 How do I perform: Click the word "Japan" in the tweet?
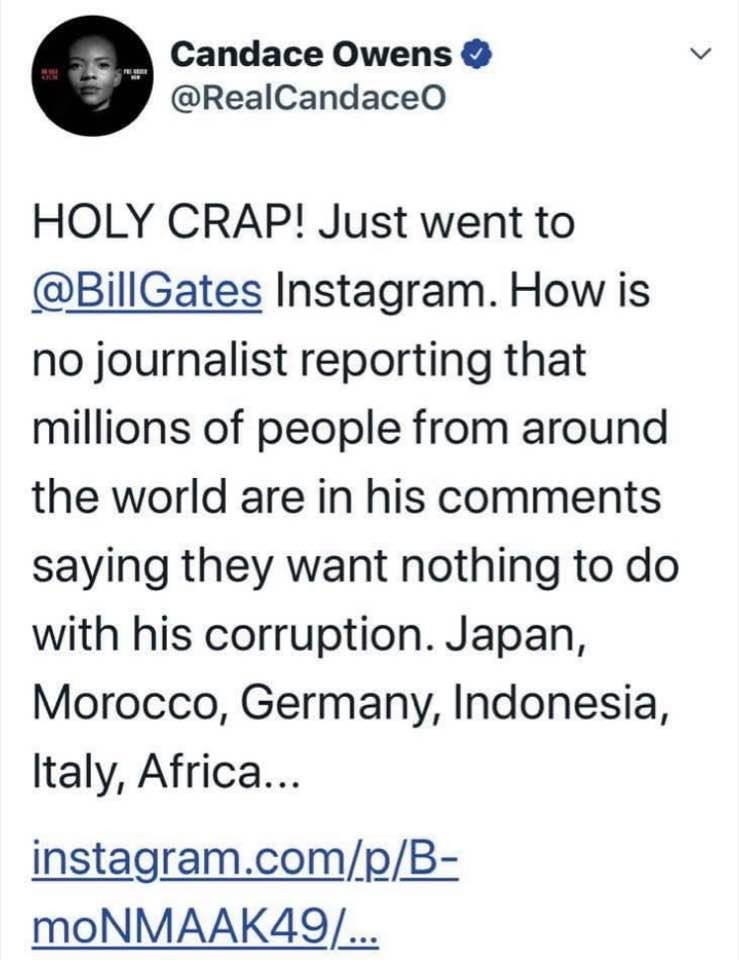[518, 635]
